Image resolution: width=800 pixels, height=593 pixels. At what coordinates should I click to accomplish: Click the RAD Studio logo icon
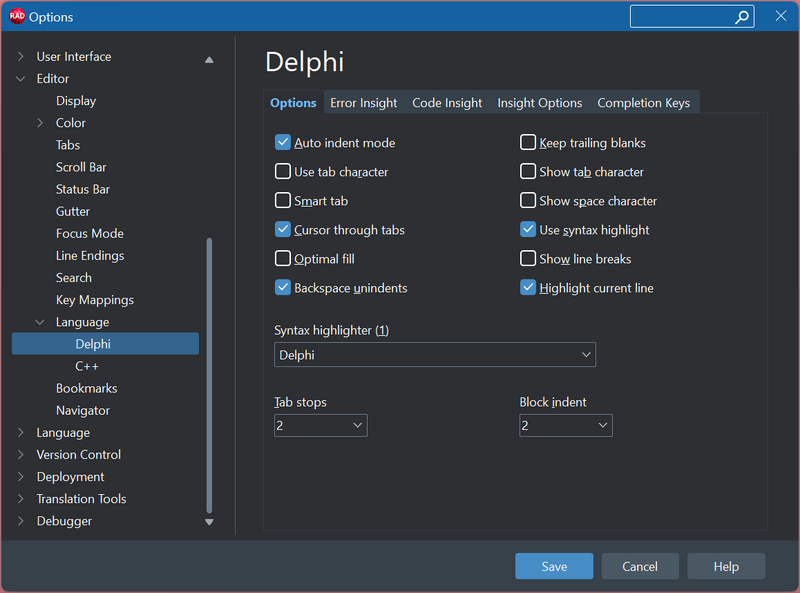[17, 16]
